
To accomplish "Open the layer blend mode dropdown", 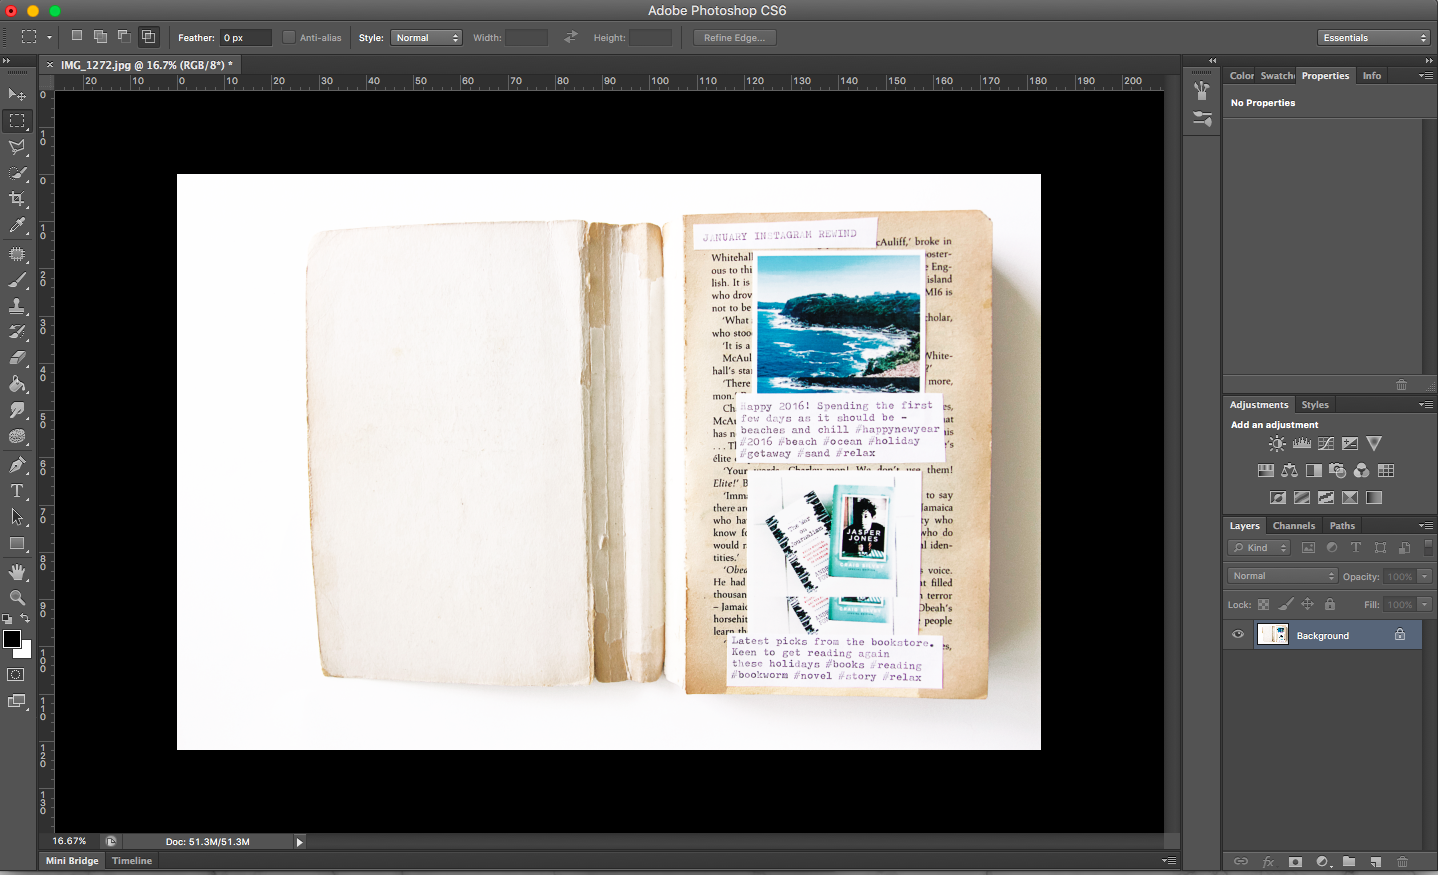I will click(x=1282, y=576).
